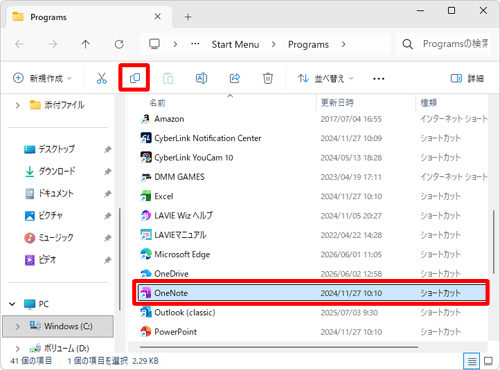This screenshot has height=370, width=500.
Task: Share the selected item using share icon
Action: coord(235,78)
